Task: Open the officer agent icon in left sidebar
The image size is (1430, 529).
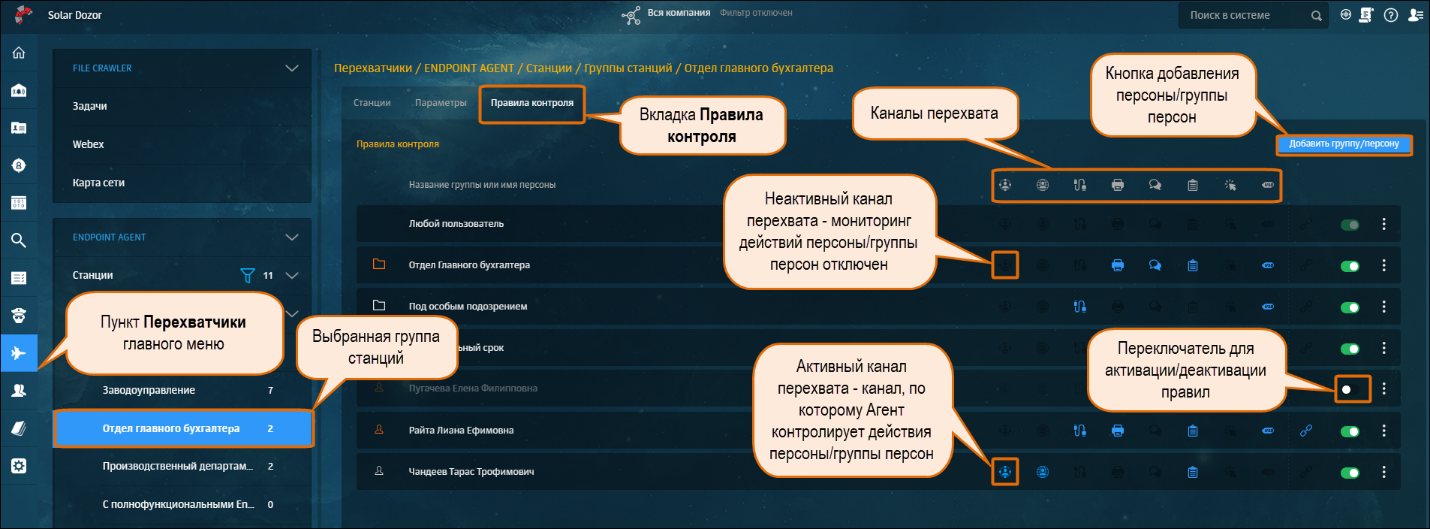Action: 18,315
